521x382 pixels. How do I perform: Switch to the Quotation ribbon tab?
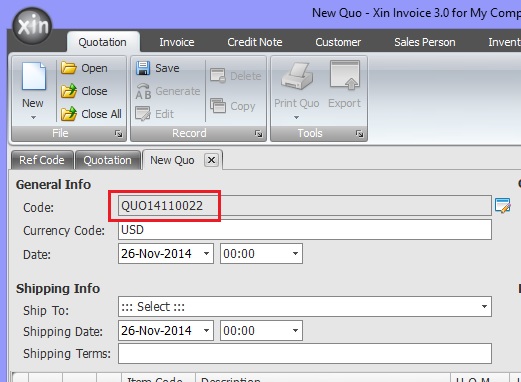point(103,42)
